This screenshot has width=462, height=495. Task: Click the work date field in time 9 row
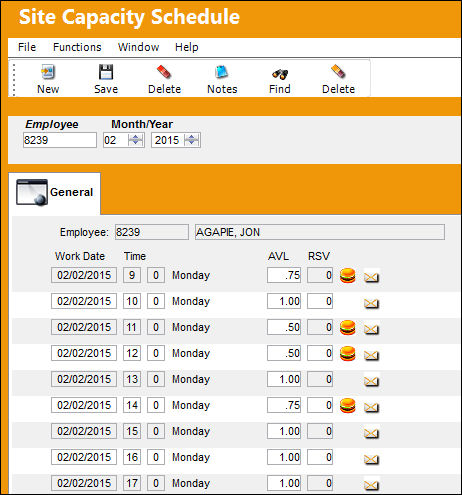84,275
